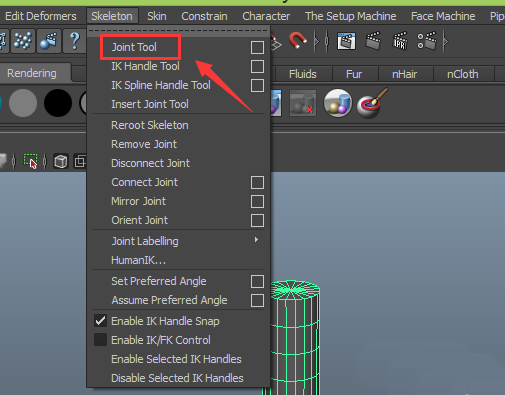Click shelf icon with red X

tap(303, 103)
